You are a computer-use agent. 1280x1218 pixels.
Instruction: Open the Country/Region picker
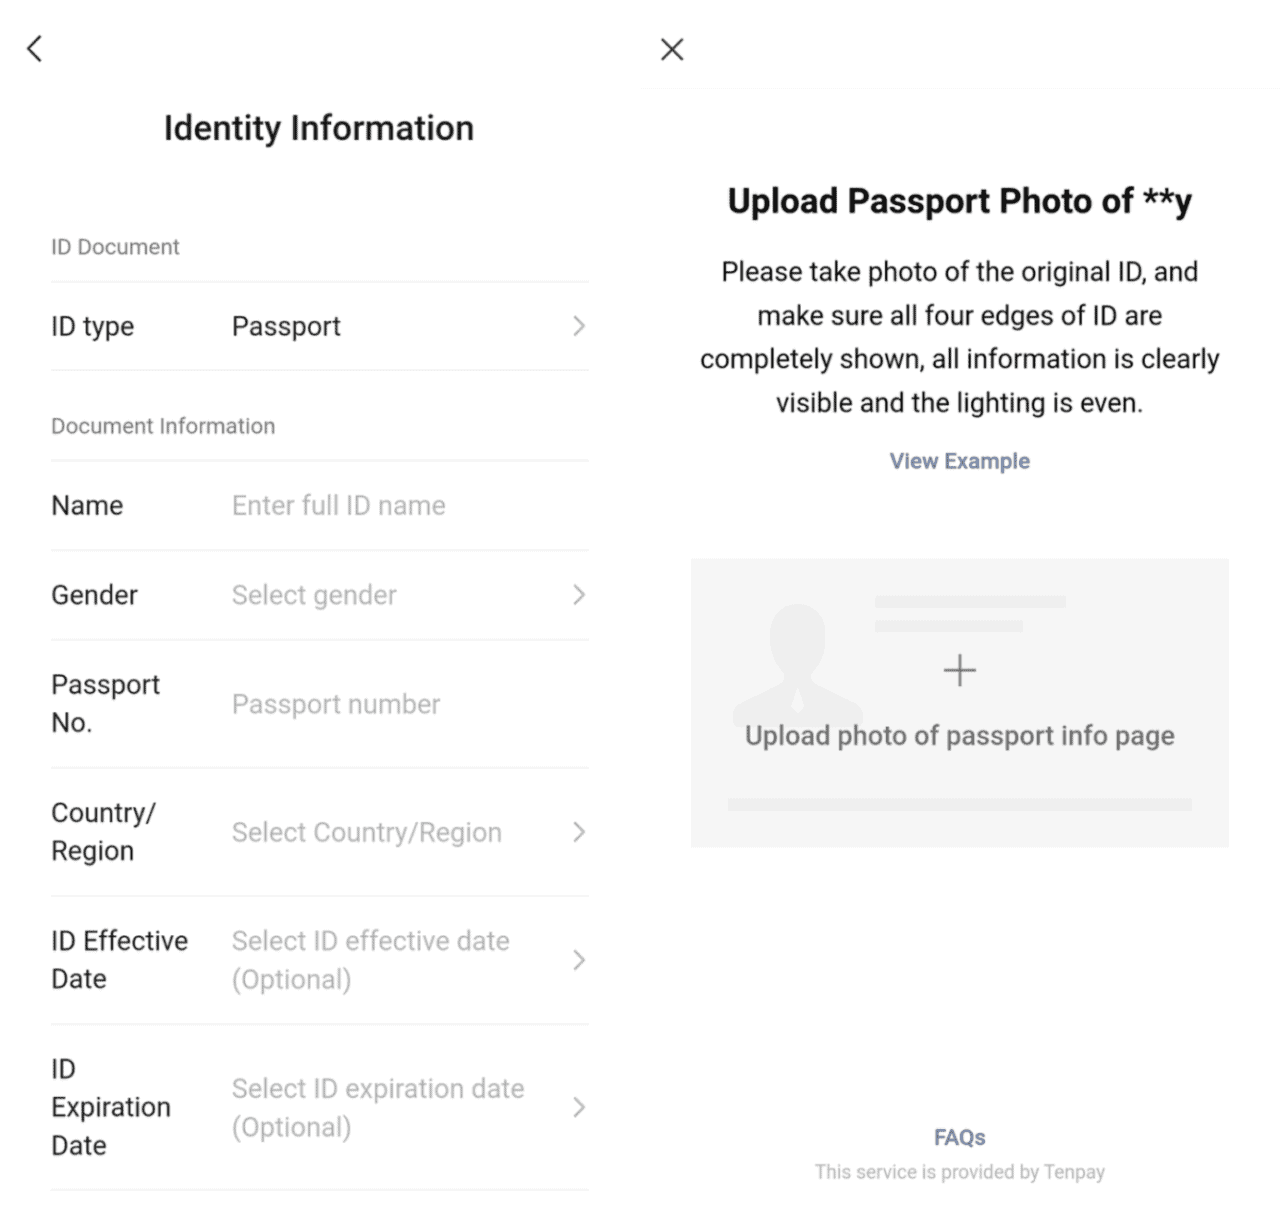(x=400, y=831)
